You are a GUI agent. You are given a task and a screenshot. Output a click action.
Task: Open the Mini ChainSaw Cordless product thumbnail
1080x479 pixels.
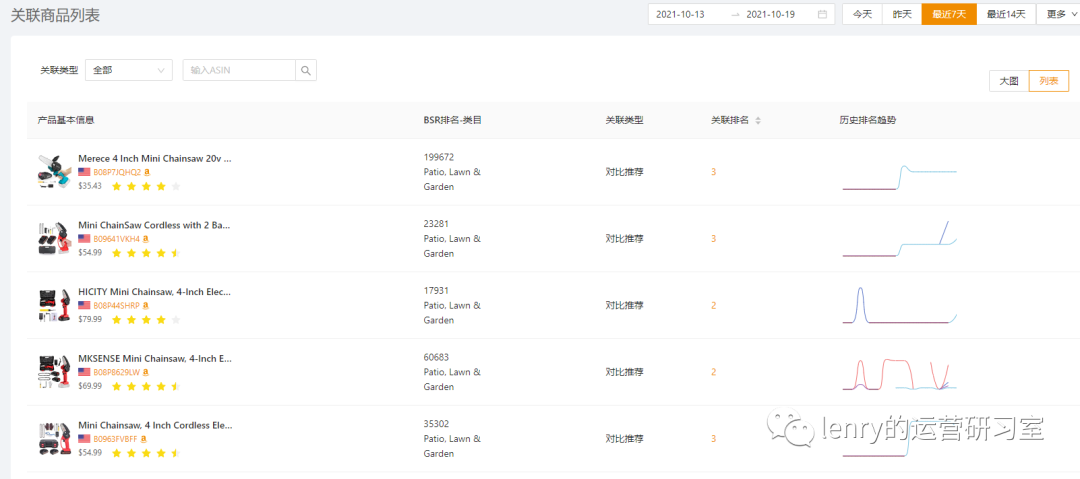pos(54,238)
